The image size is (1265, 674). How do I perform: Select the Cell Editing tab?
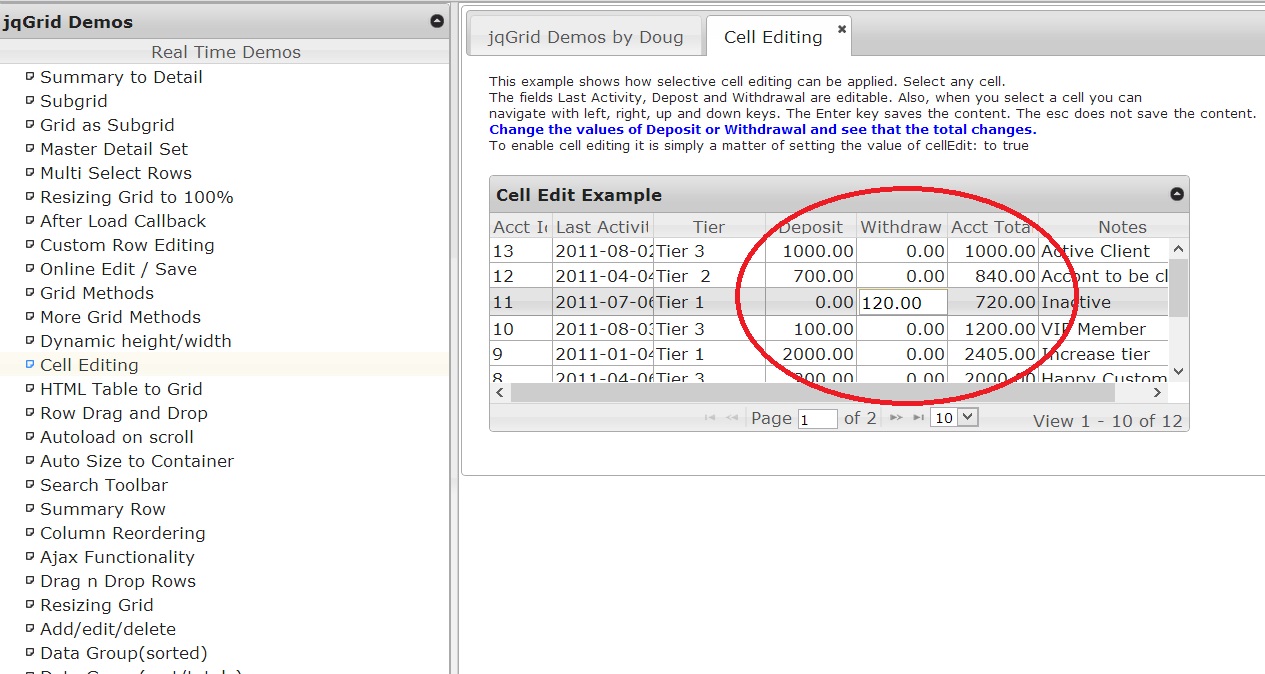pyautogui.click(x=773, y=37)
